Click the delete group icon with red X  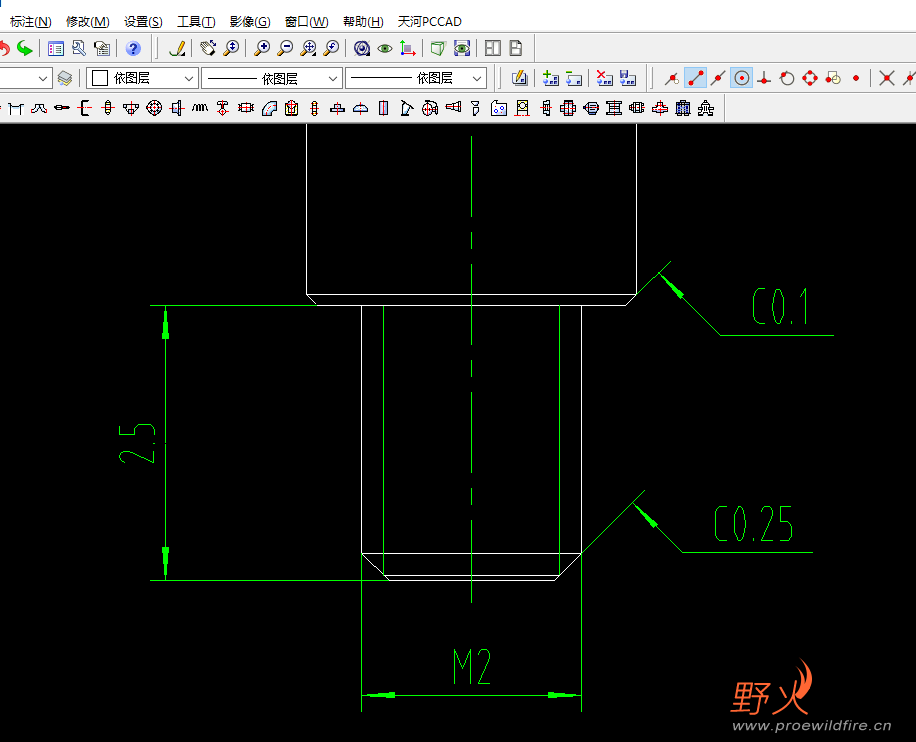coord(604,78)
